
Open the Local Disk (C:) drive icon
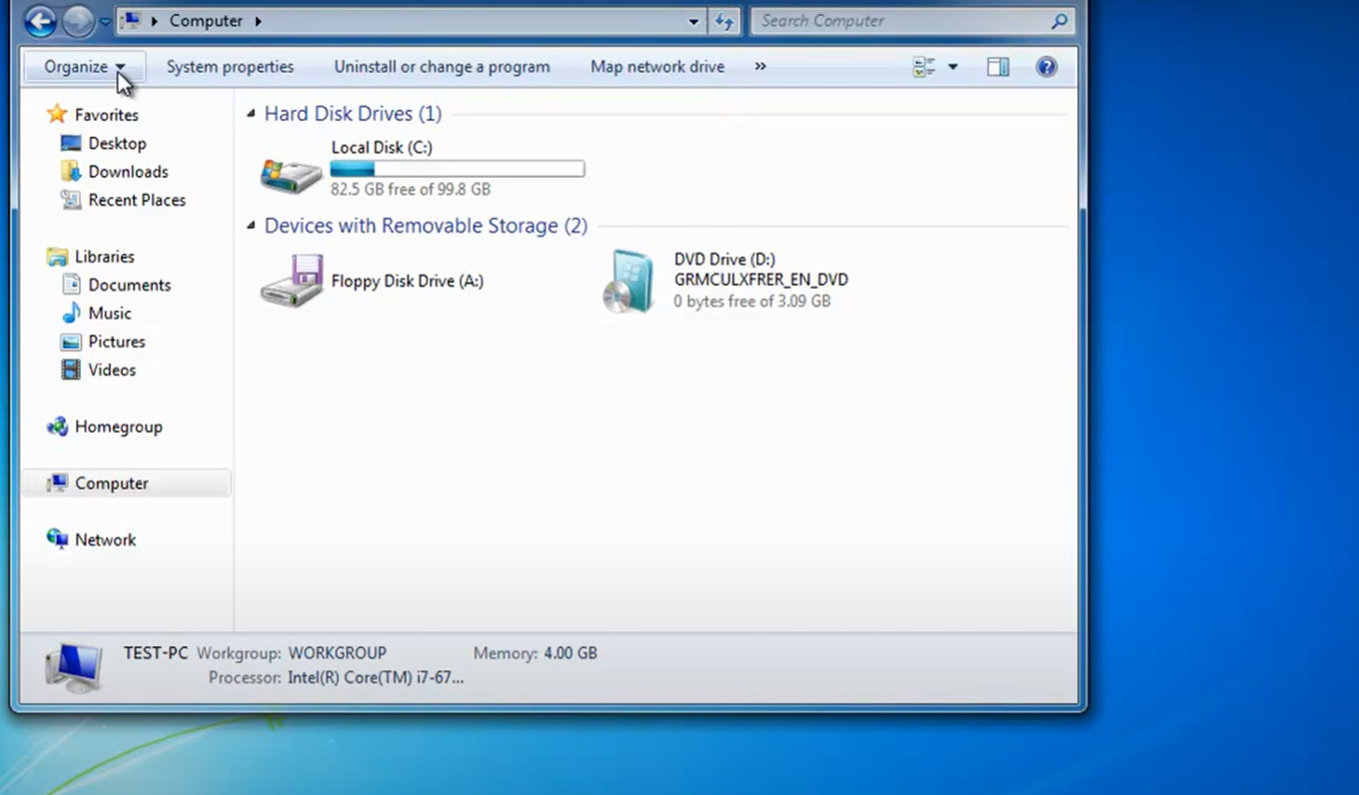click(291, 174)
